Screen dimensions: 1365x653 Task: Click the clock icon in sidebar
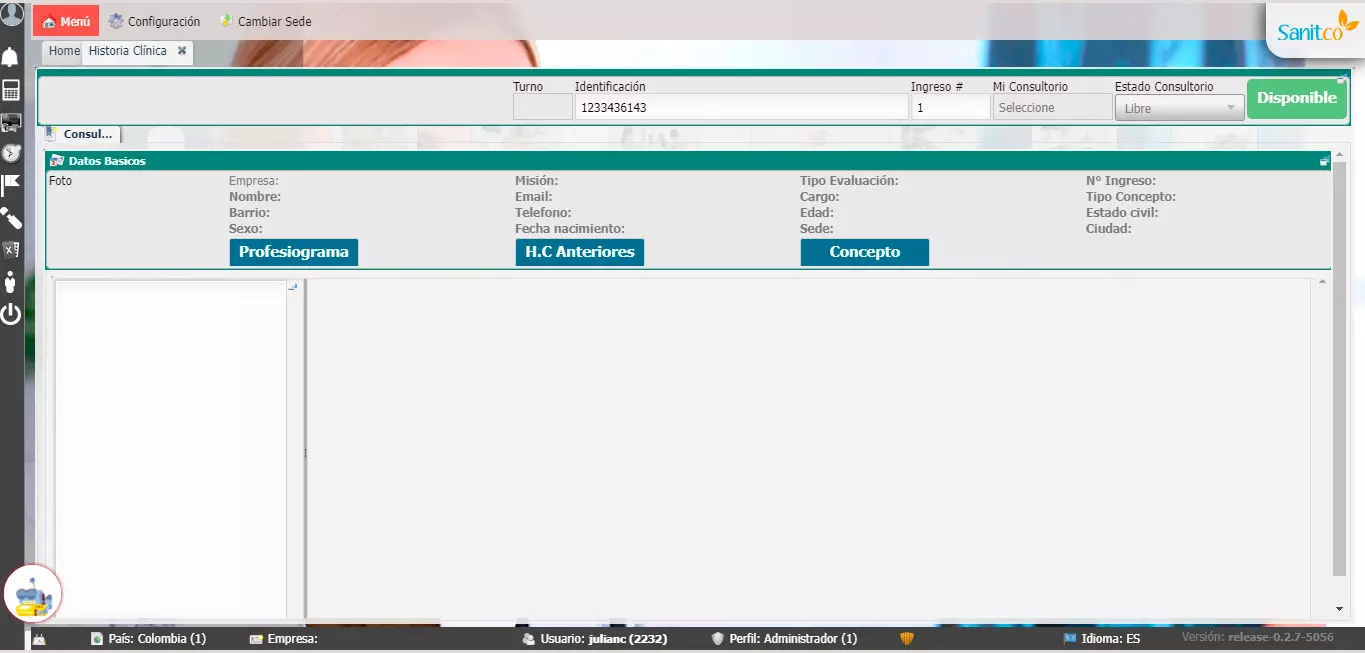(11, 153)
